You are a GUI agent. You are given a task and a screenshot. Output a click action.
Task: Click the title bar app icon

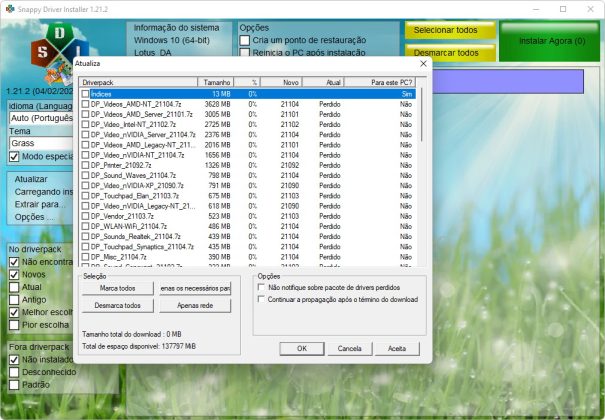click(10, 9)
